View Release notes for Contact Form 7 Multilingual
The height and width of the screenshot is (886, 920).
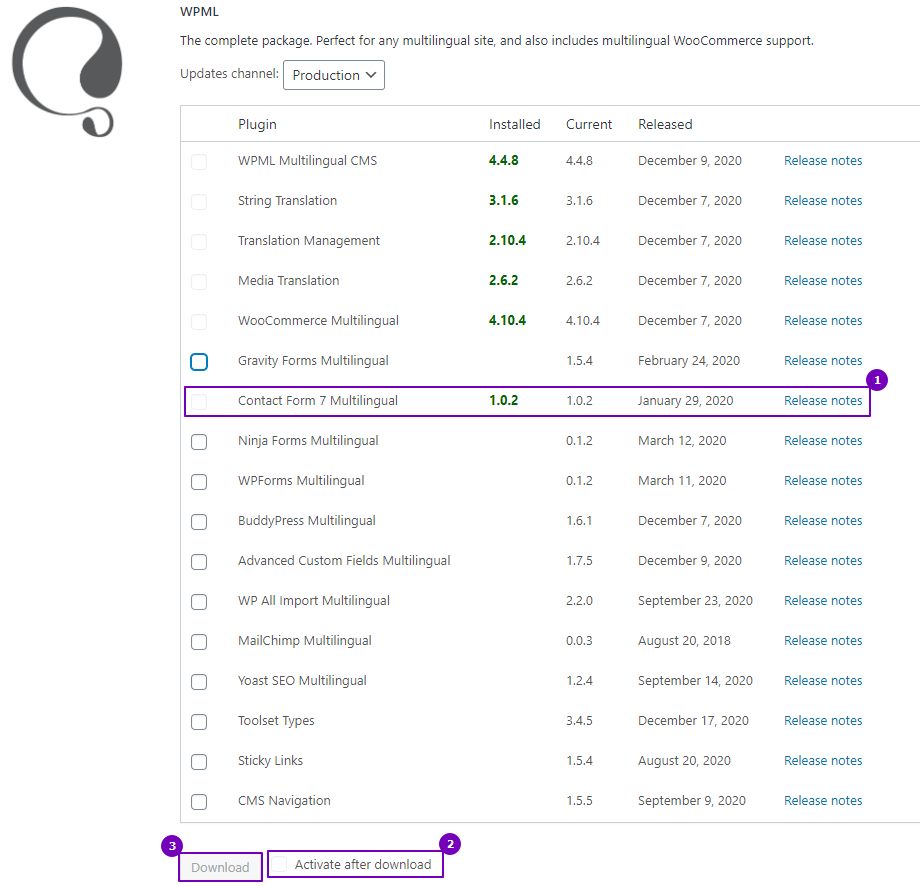(x=823, y=400)
